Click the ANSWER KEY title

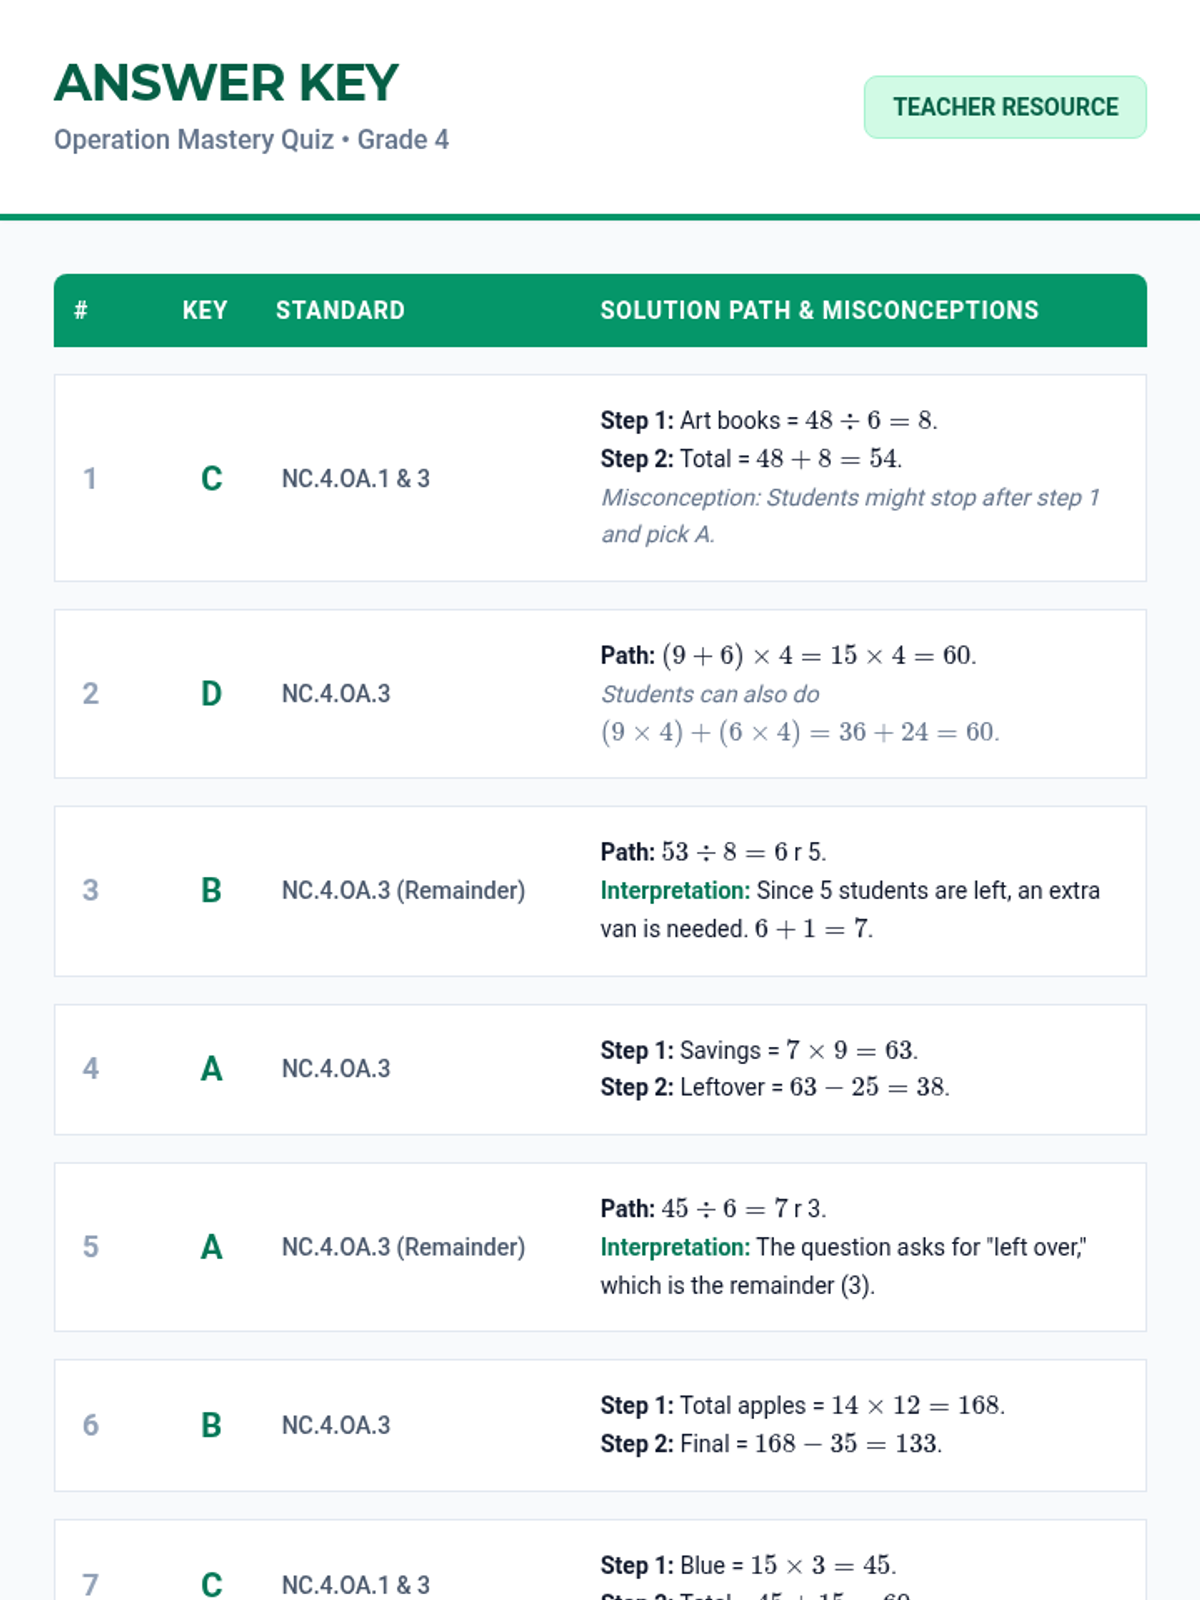tap(227, 83)
